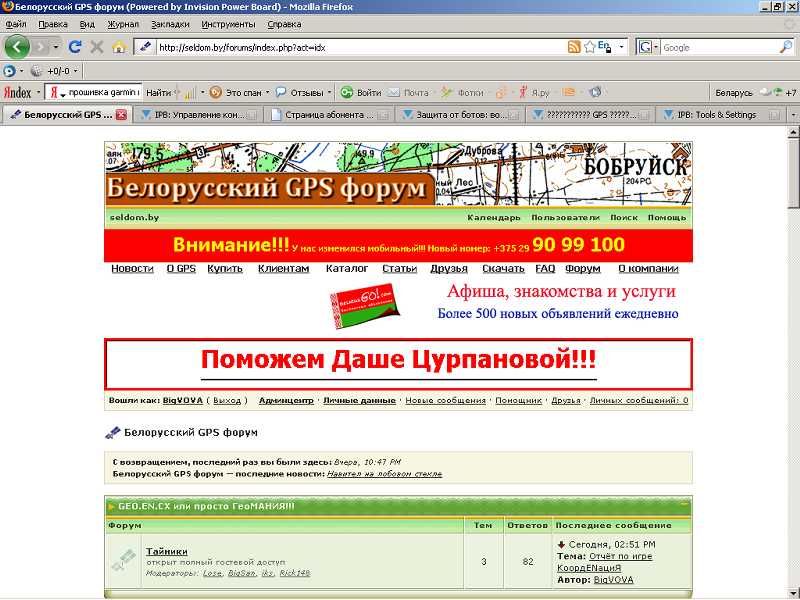Click the vertical scrollbar down arrow
Viewport: 800px width, 600px height.
793,593
